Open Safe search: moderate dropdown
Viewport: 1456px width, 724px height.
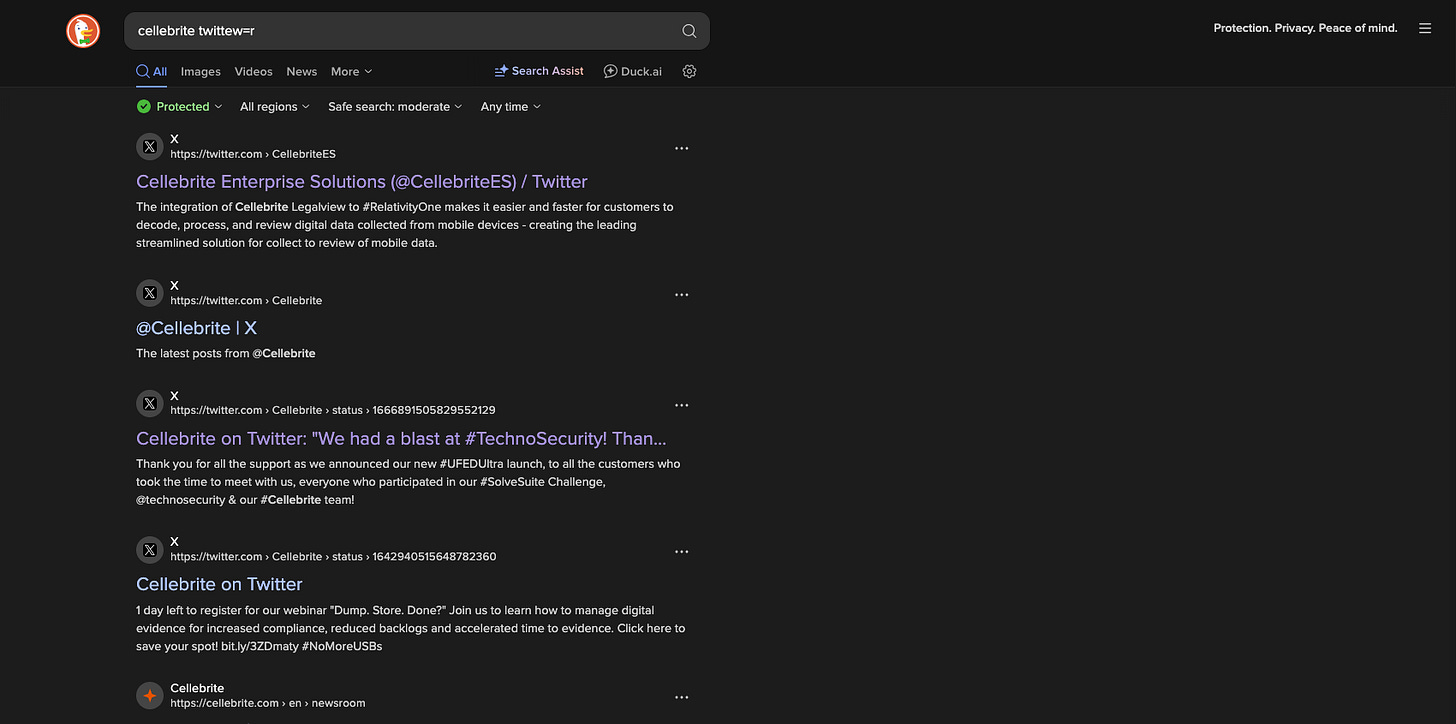[395, 107]
